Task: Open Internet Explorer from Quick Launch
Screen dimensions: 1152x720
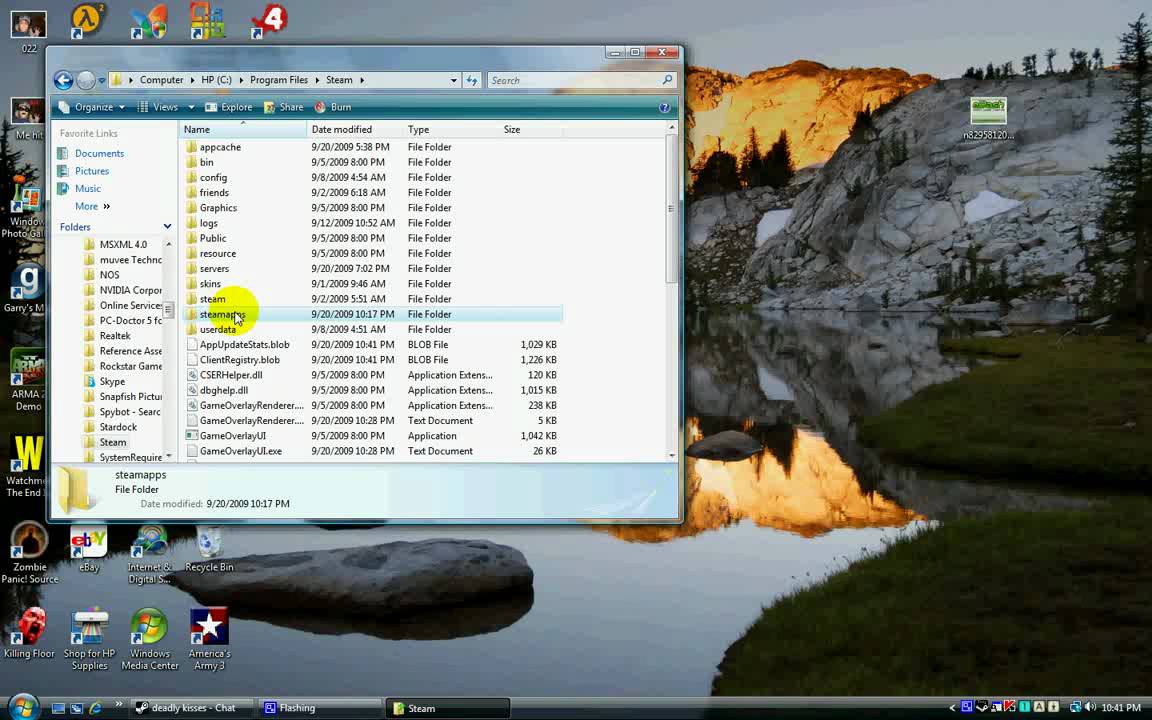Action: [95, 708]
